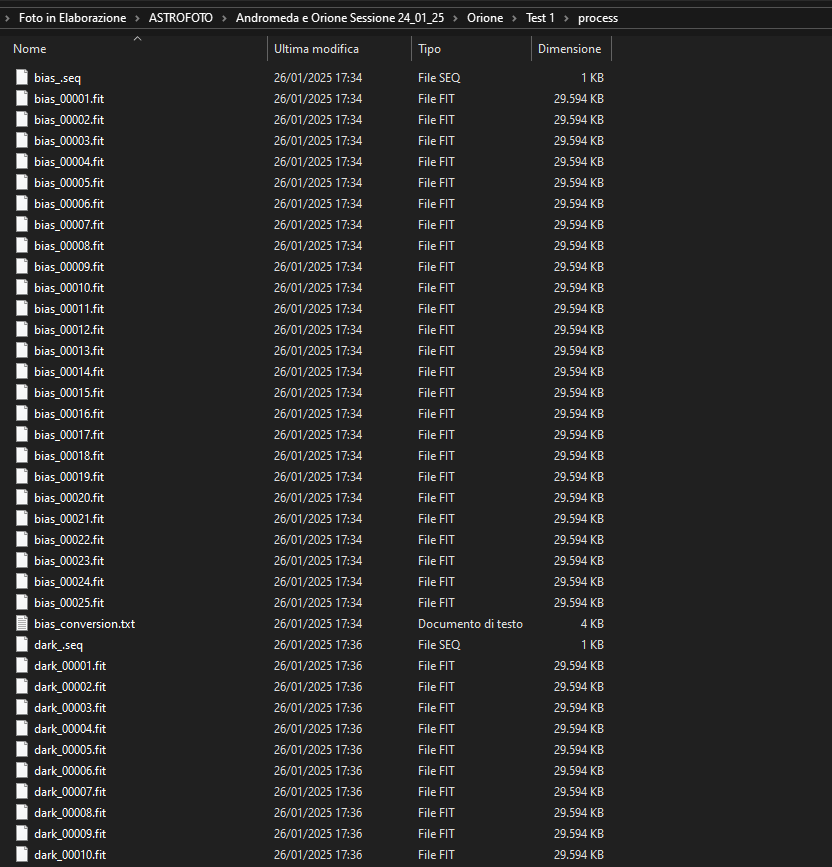Click the dark_00010.fit file icon

point(22,854)
